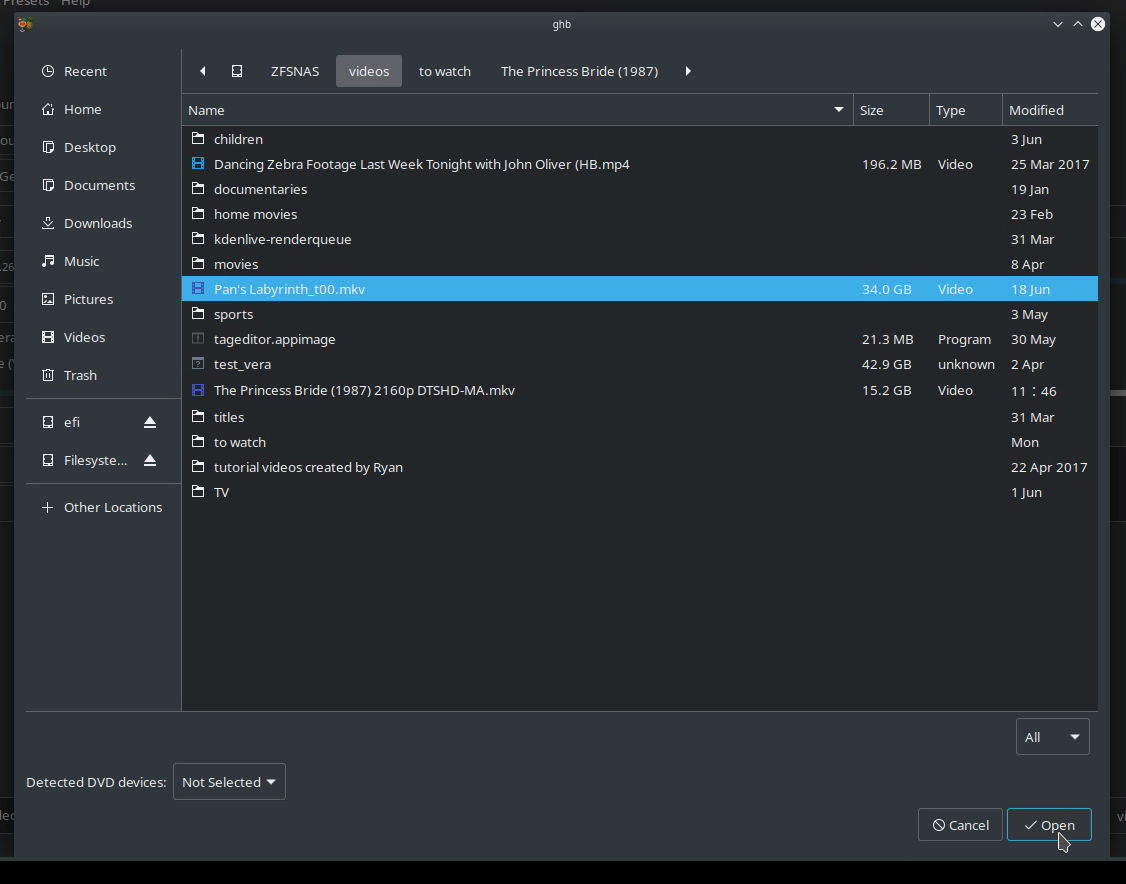
Task: Sort the list by Name column
Action: pyautogui.click(x=517, y=110)
